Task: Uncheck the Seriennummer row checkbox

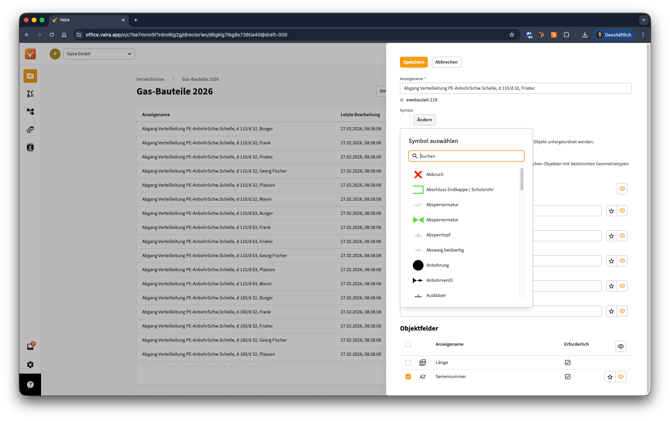Action: [408, 377]
